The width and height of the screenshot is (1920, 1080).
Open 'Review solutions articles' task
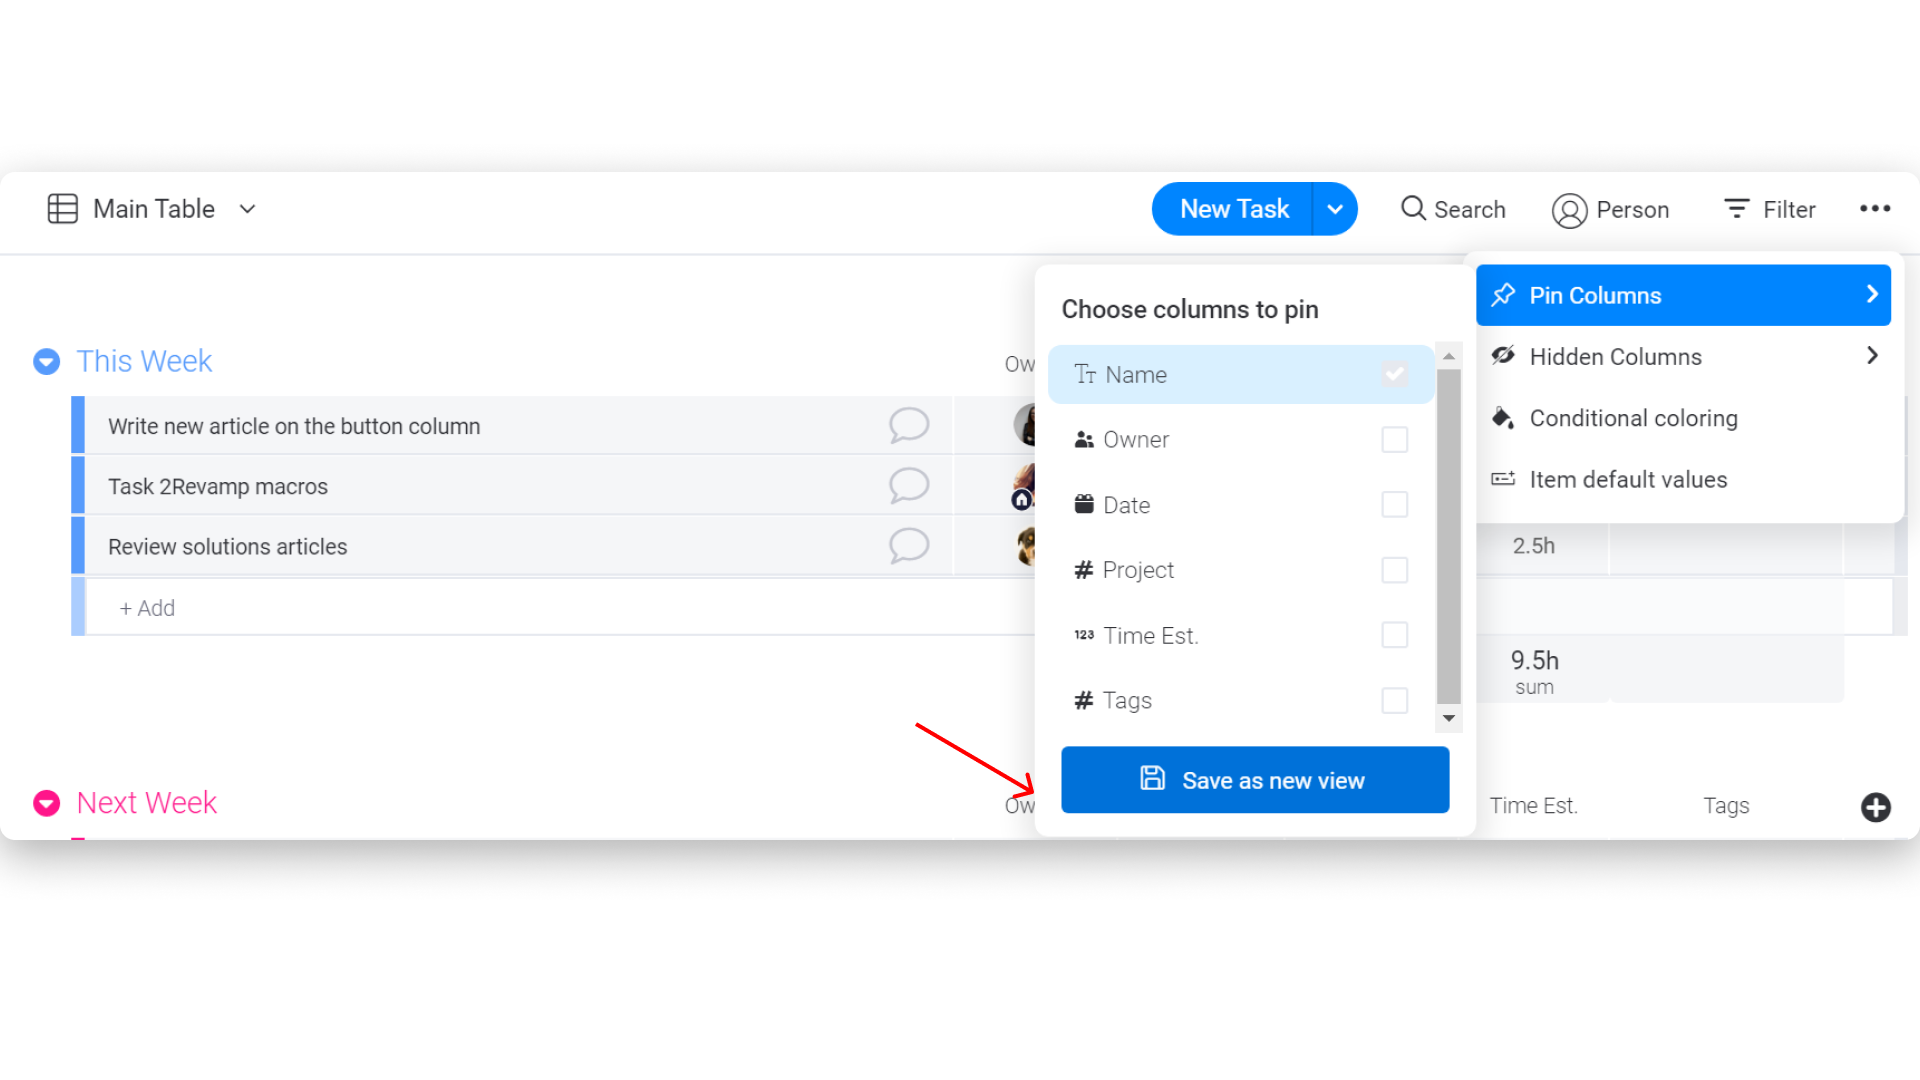coord(228,547)
